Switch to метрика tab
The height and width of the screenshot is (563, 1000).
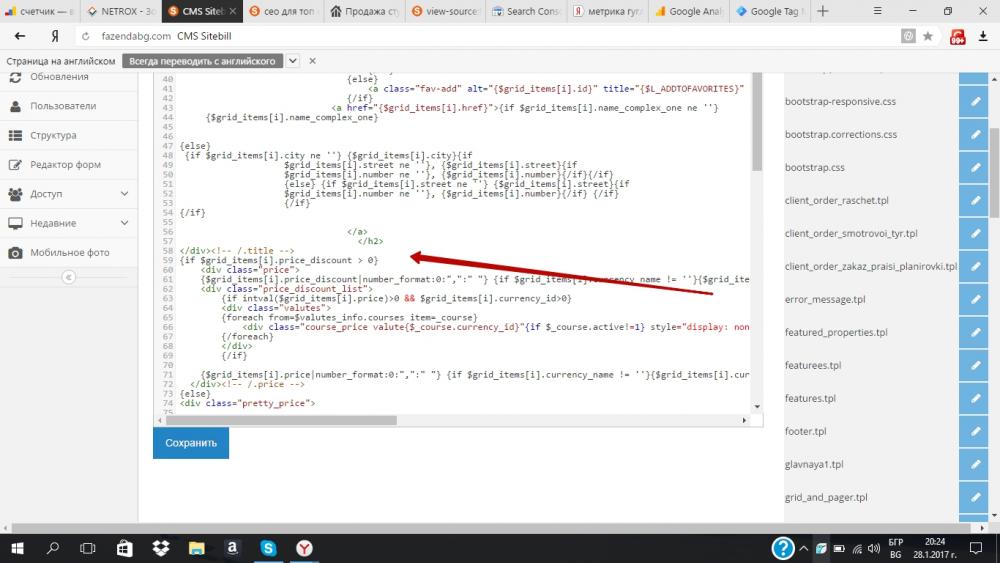click(x=608, y=11)
